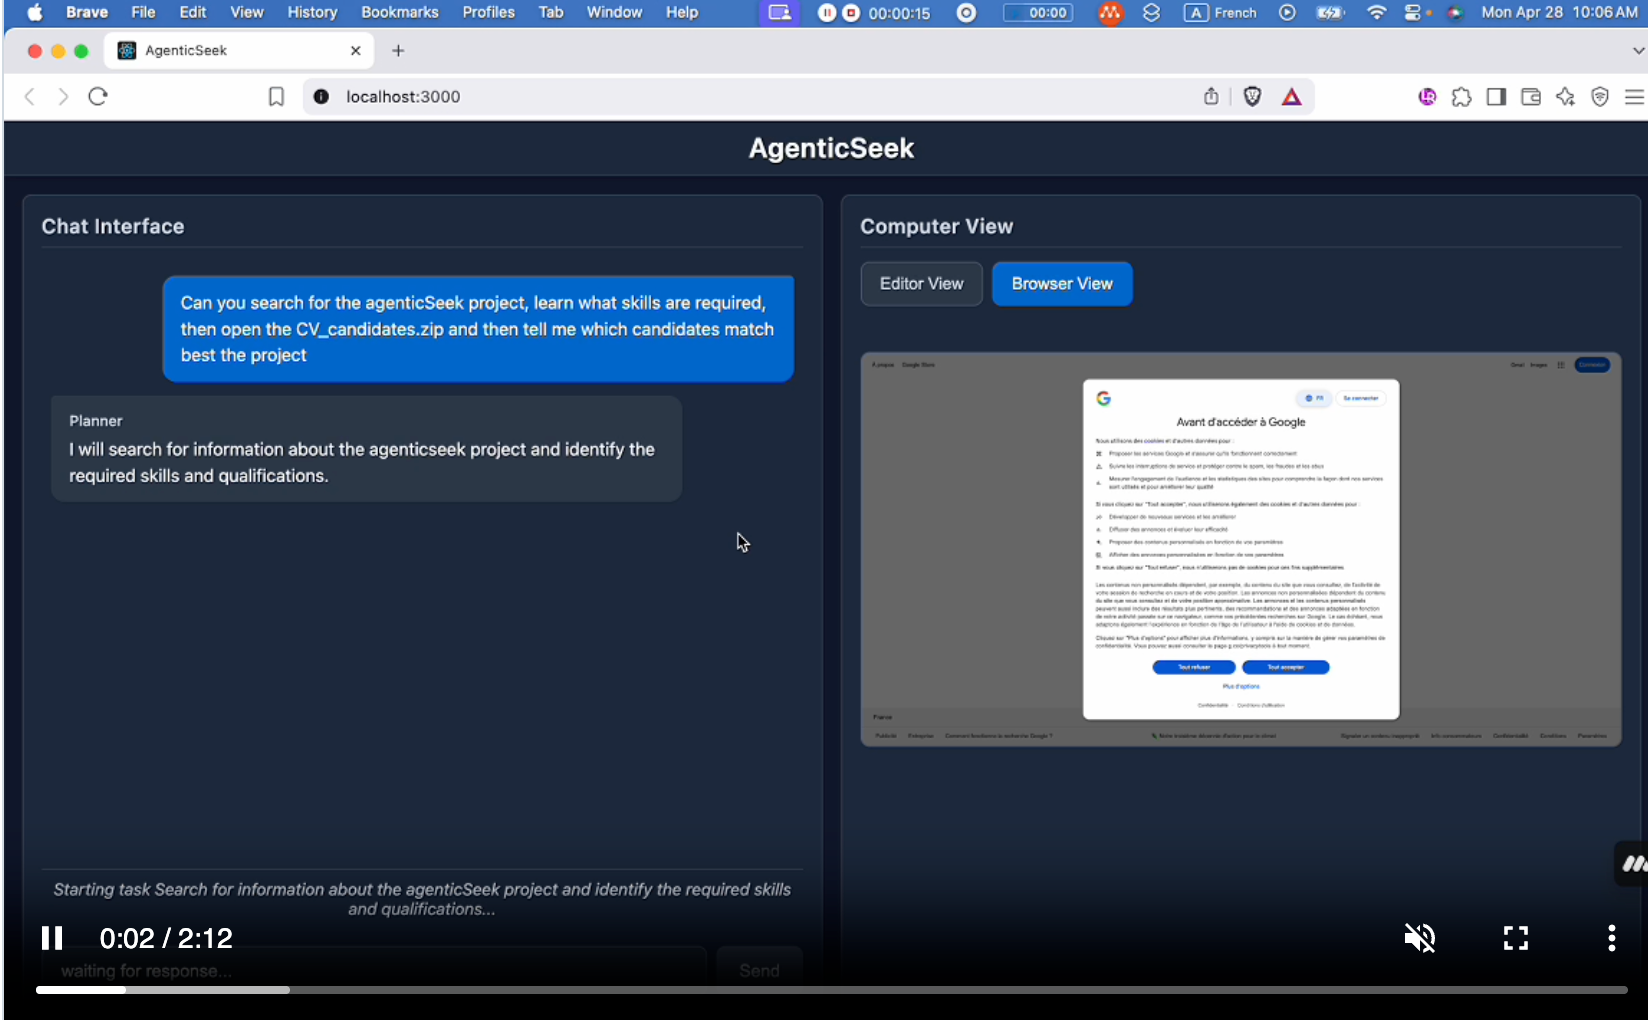Stop the recording at 00:00:15

851,13
